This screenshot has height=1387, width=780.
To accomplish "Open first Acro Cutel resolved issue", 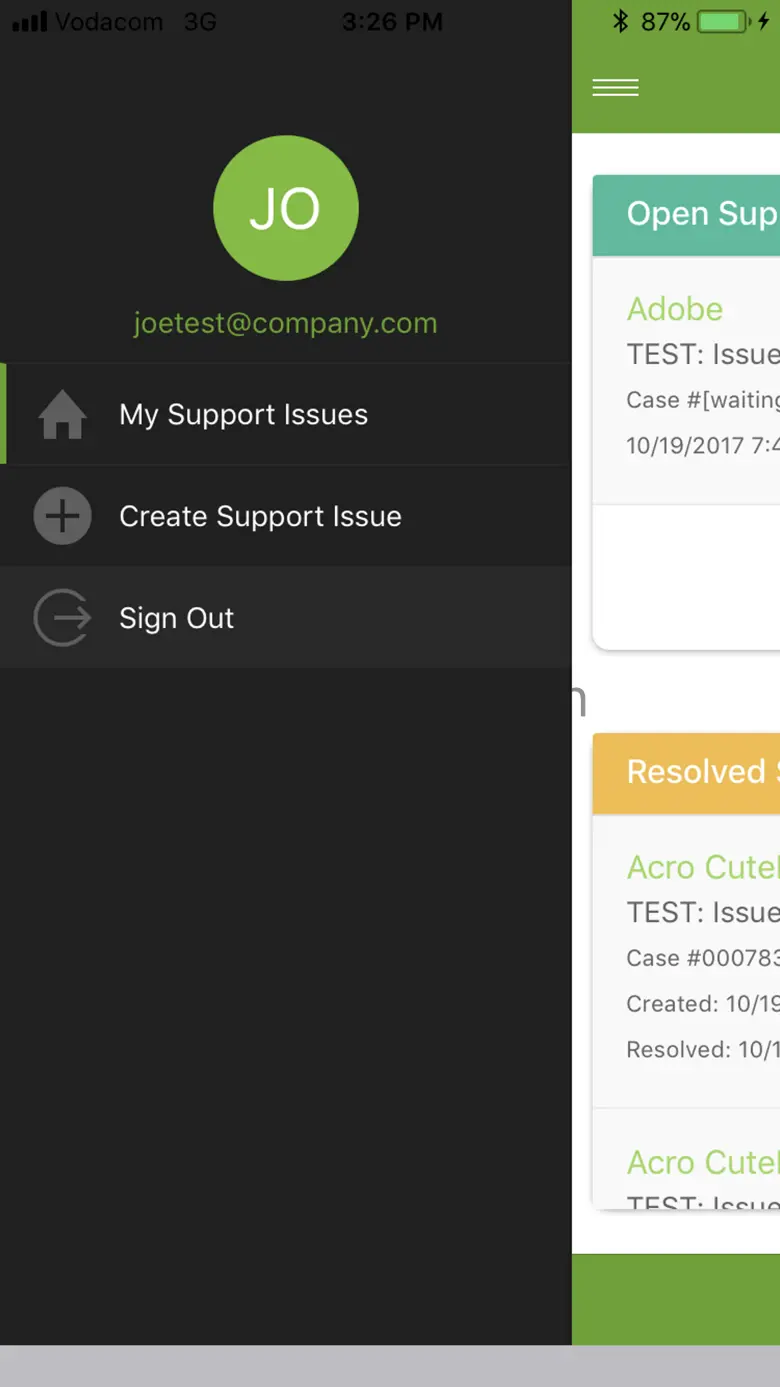I will click(x=702, y=867).
